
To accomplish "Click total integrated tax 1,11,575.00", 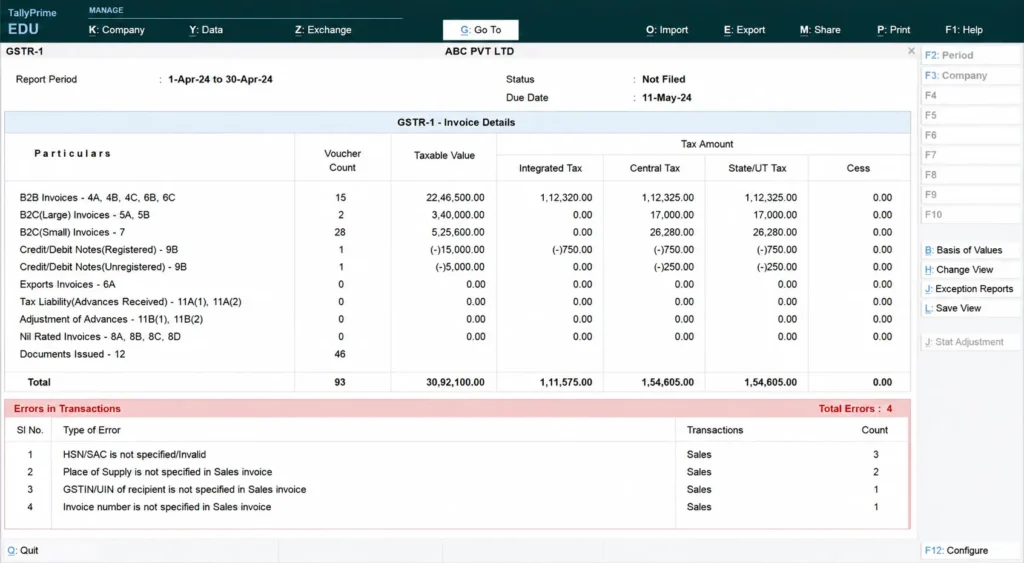I will 566,382.
